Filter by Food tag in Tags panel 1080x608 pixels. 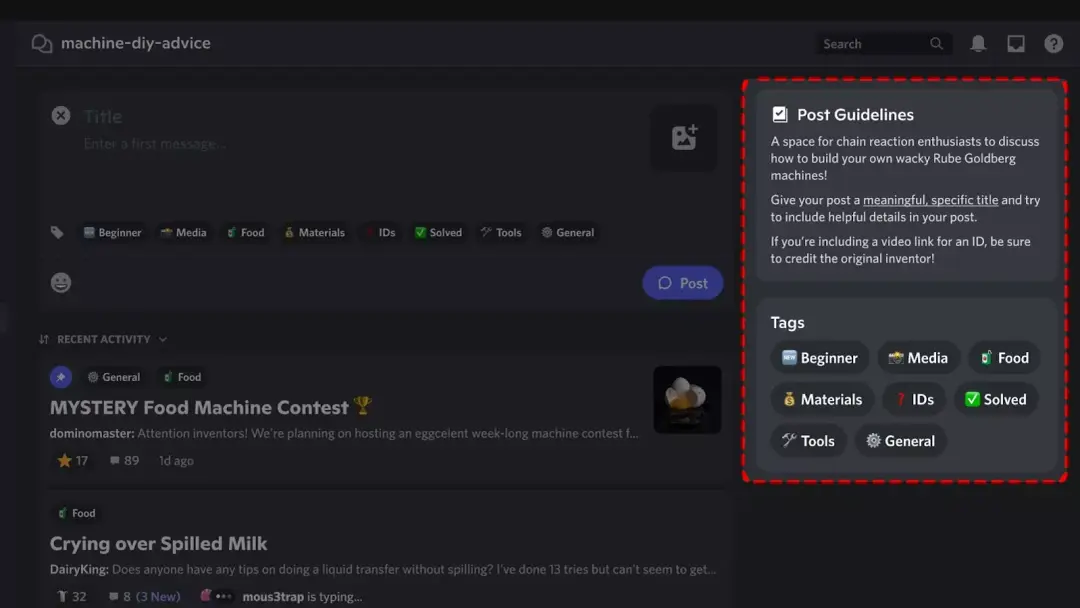point(1005,358)
